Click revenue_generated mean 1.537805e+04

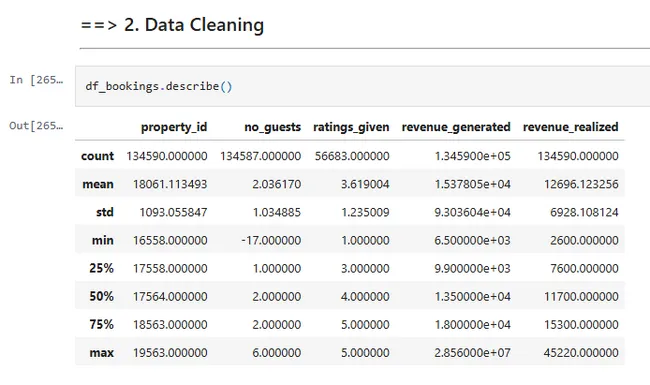(x=473, y=184)
